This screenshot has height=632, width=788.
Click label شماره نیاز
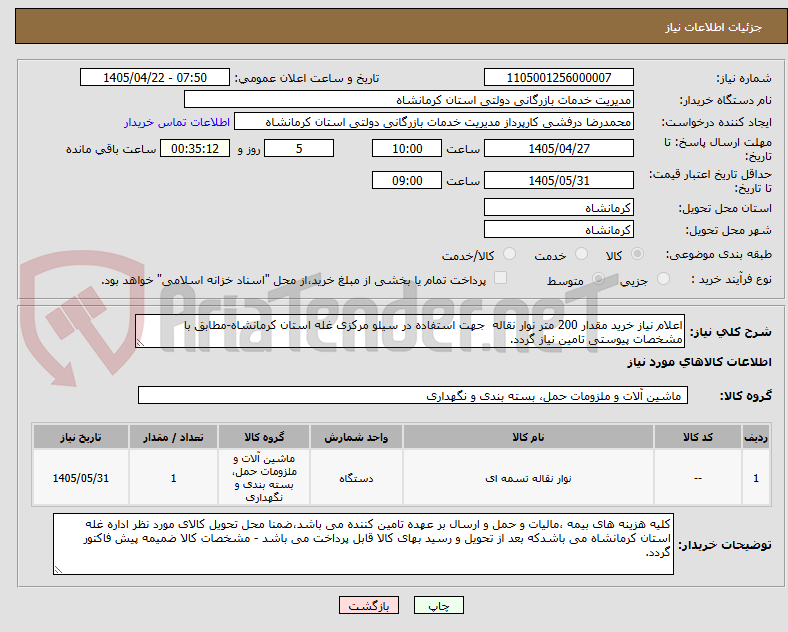pos(744,78)
